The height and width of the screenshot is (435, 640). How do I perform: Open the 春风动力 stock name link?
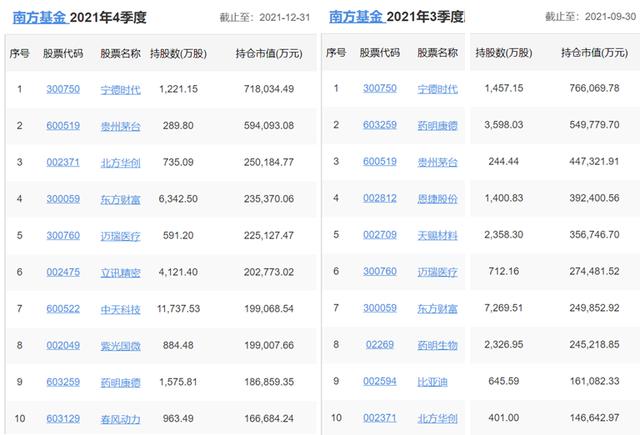tap(120, 419)
